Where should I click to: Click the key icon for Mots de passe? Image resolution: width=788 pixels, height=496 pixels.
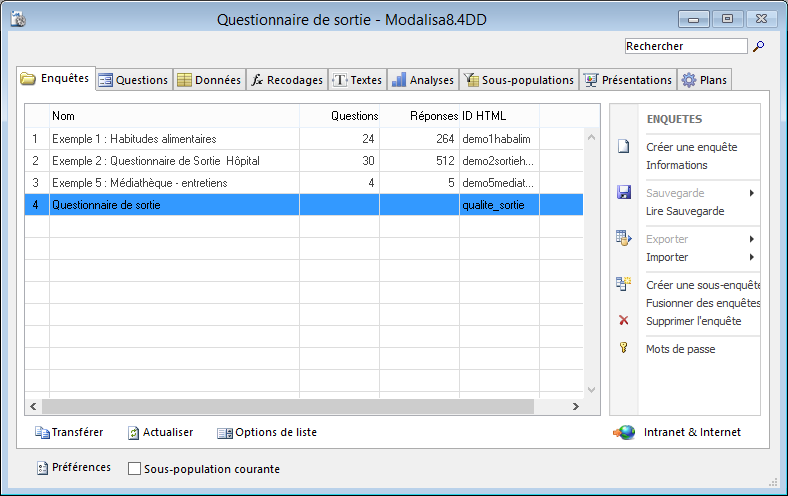point(624,348)
